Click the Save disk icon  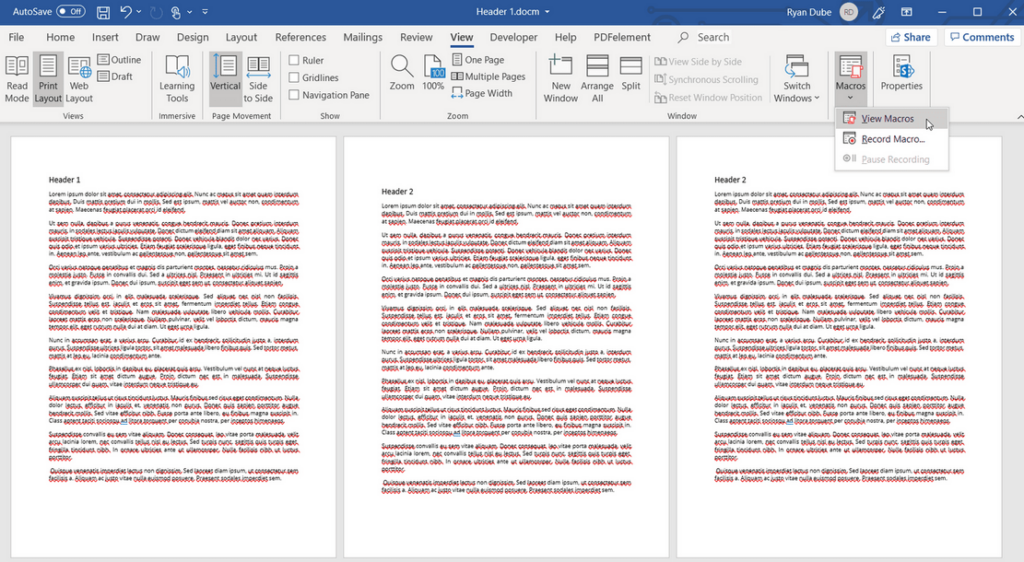[103, 12]
